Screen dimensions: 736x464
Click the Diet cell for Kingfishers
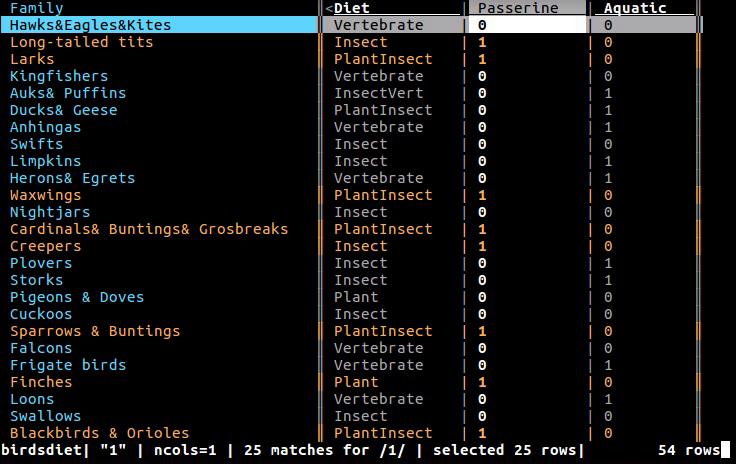[378, 76]
